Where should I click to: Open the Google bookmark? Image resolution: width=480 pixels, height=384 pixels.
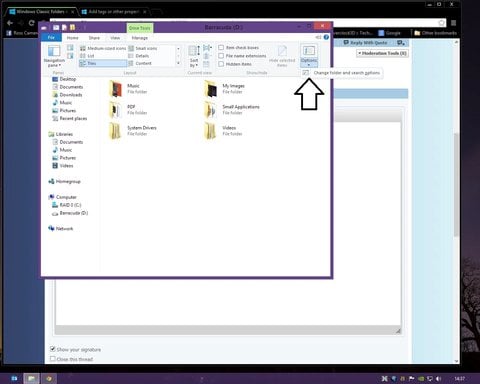tap(389, 33)
